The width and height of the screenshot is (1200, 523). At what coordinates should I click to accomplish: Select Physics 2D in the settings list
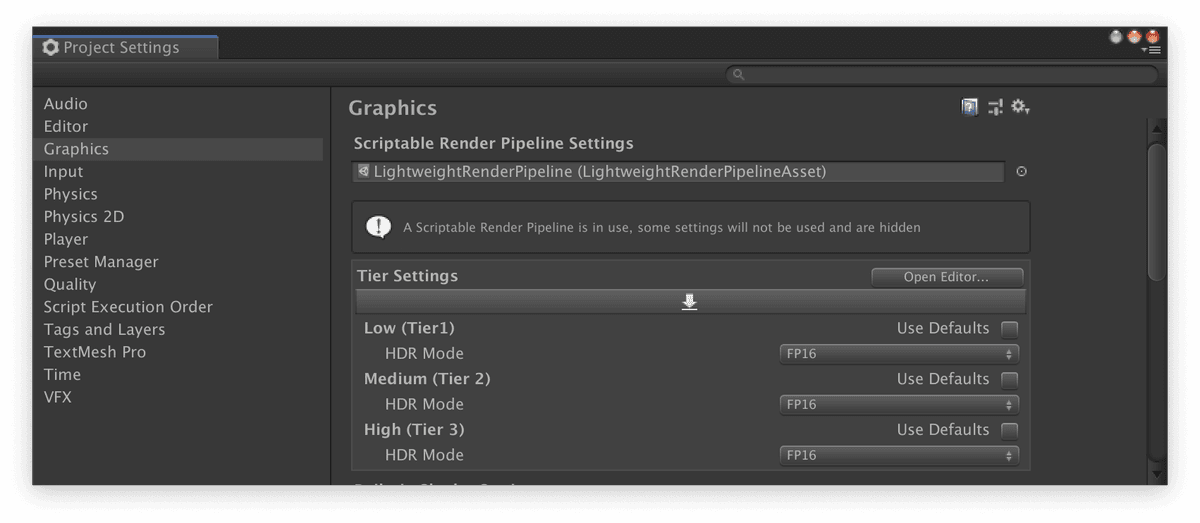pyautogui.click(x=84, y=217)
